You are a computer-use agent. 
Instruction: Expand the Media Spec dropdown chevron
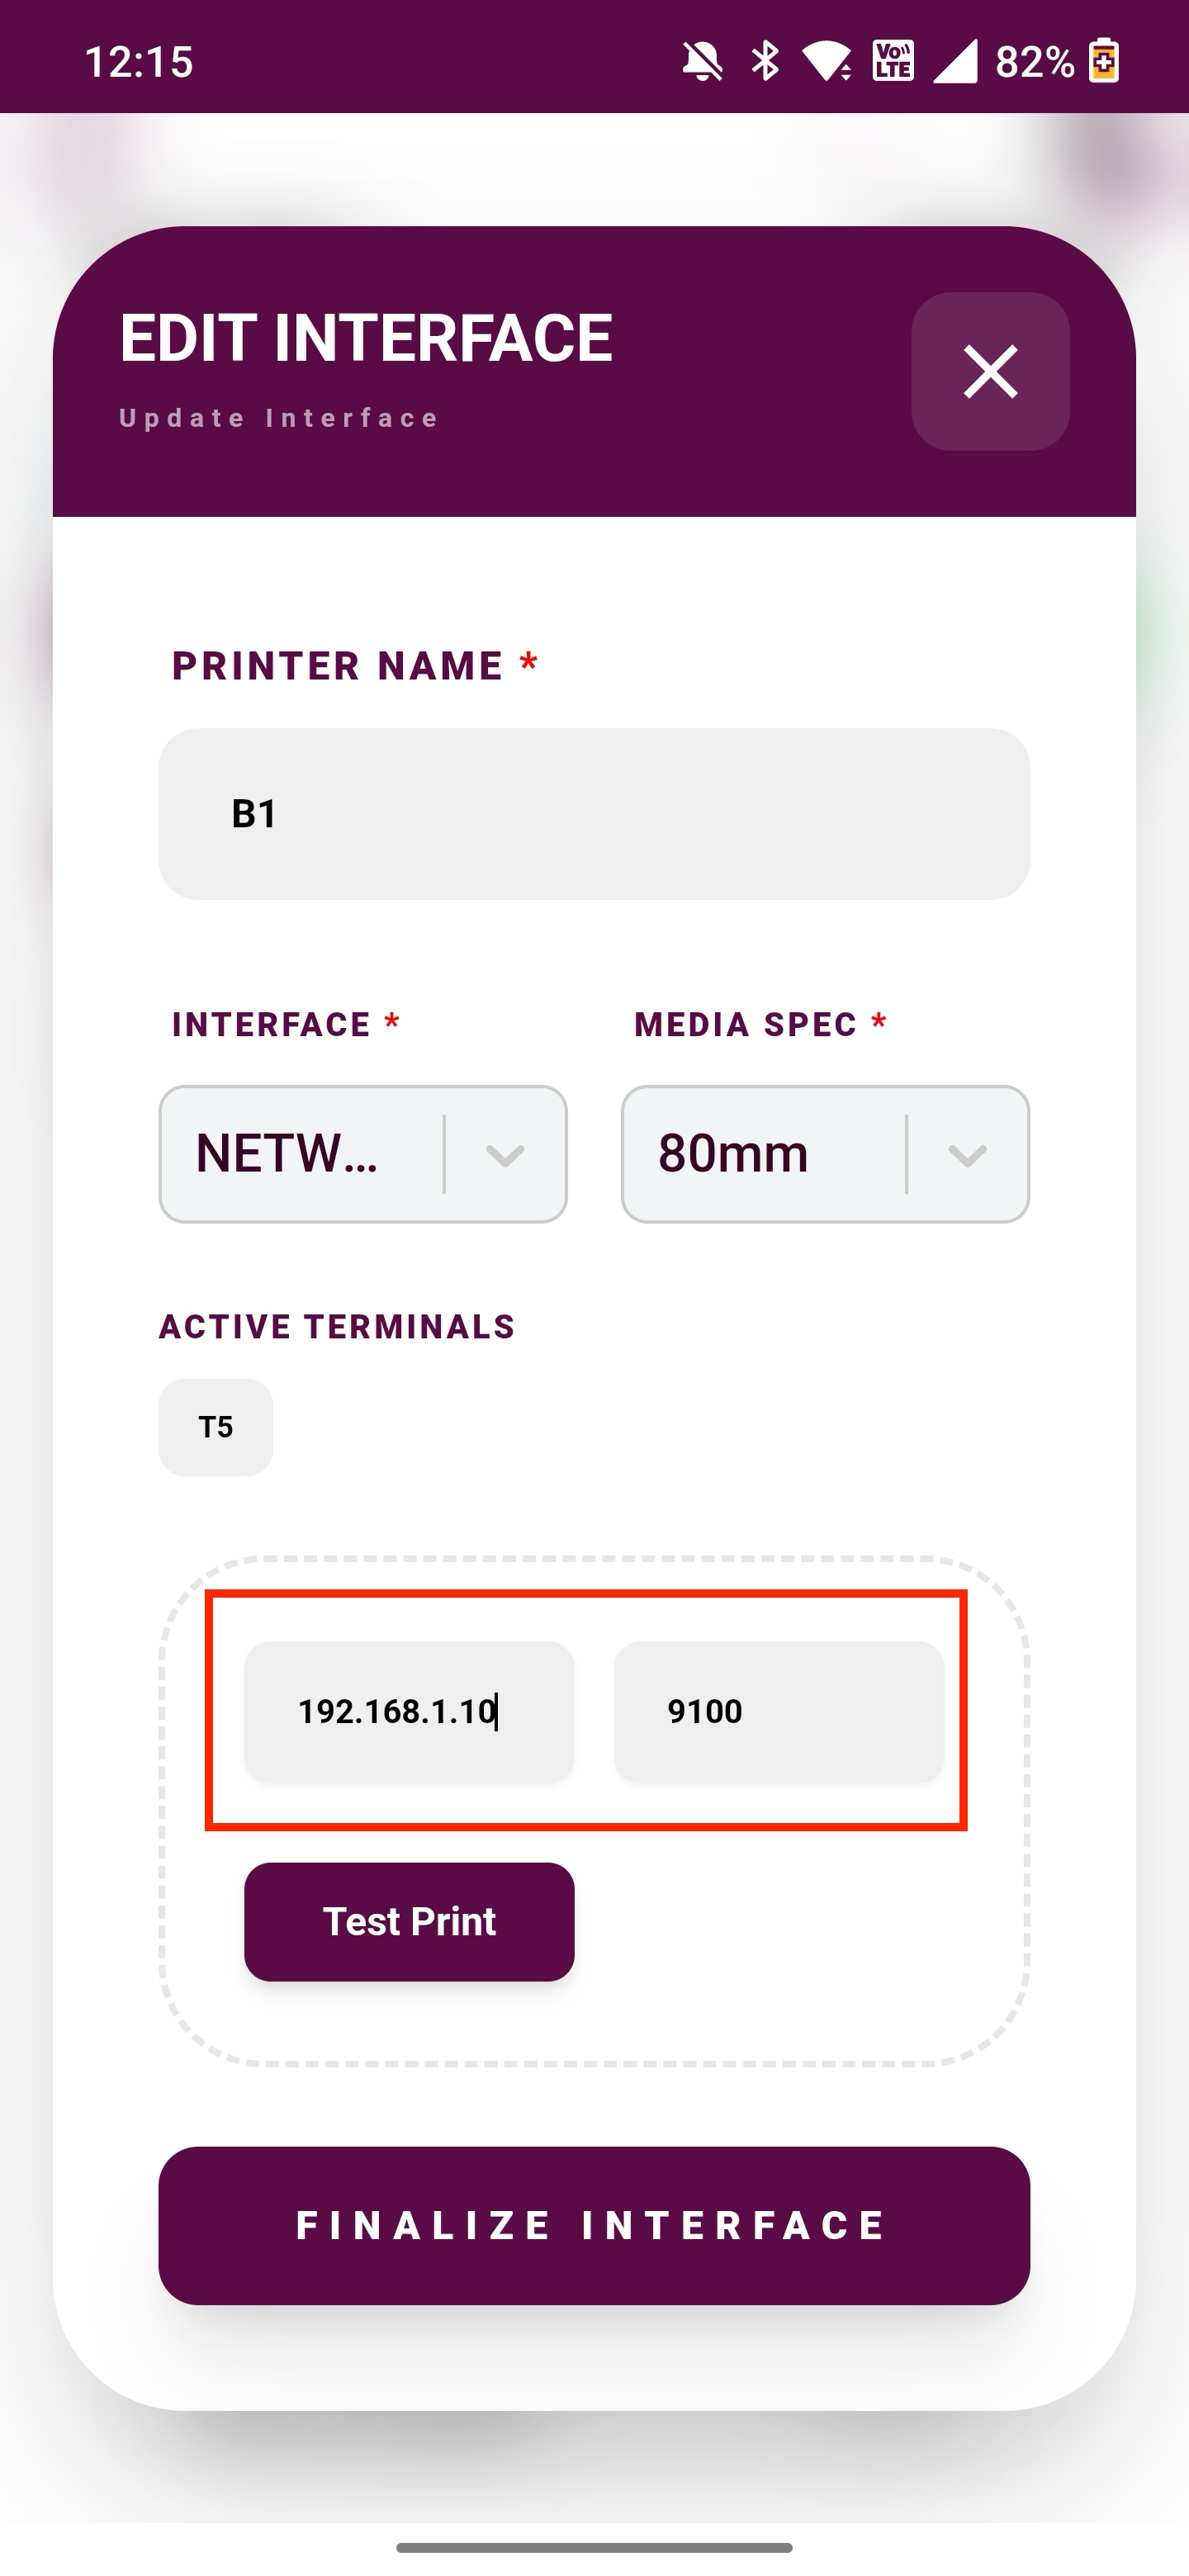tap(967, 1155)
